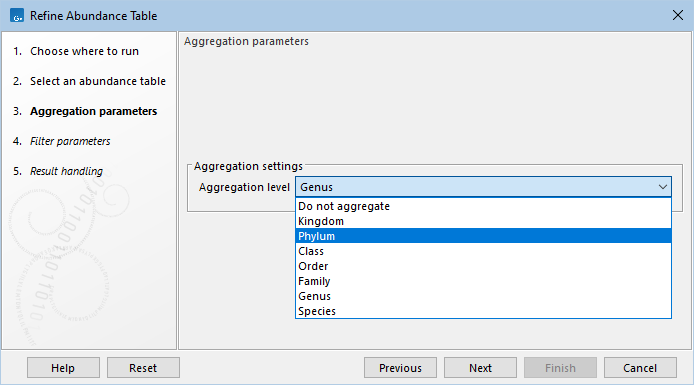Image resolution: width=694 pixels, height=385 pixels.
Task: Pick Phylum in the dropdown list
Action: [x=483, y=236]
